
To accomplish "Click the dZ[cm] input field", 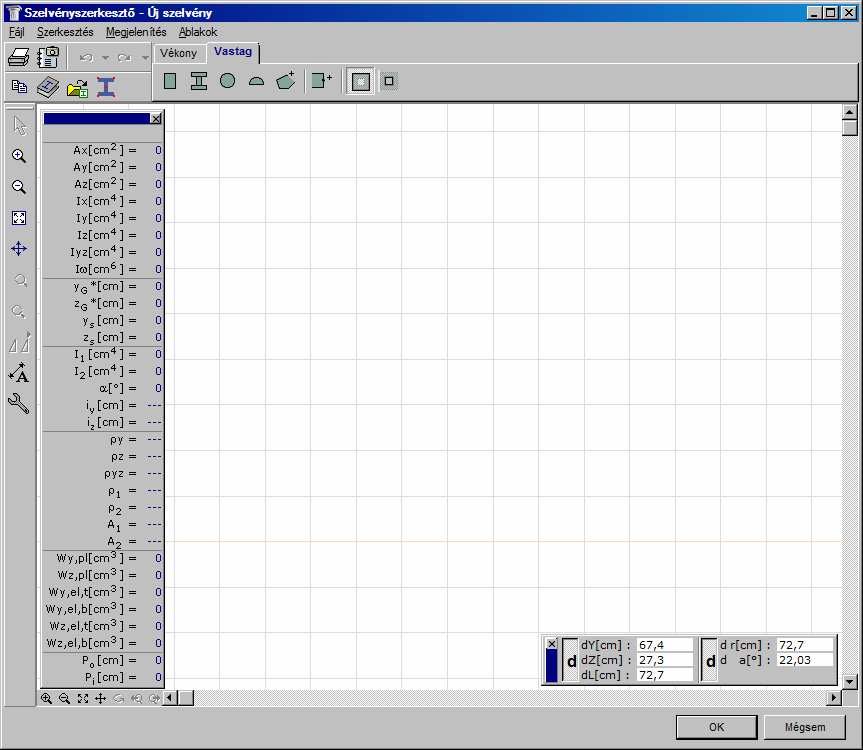I will (665, 660).
